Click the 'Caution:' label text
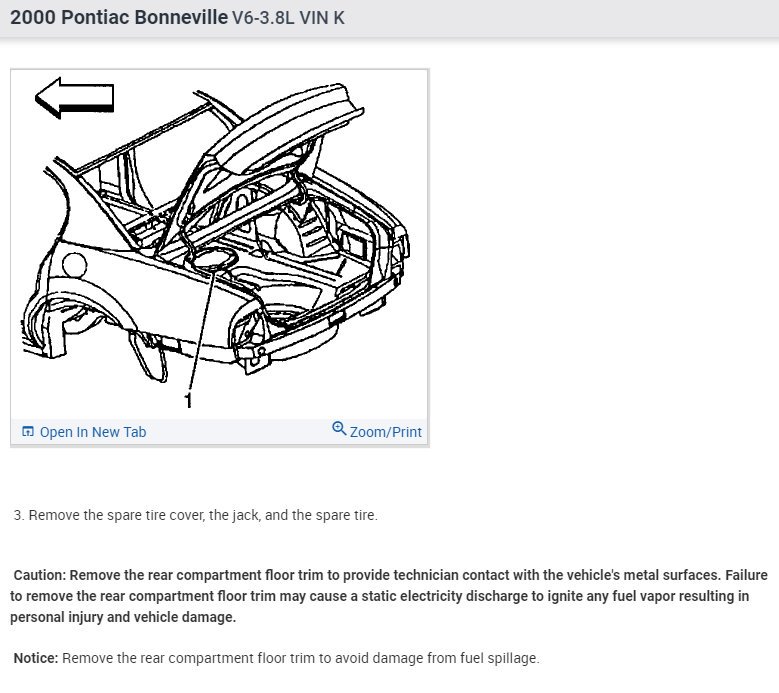This screenshot has height=693, width=779. click(x=40, y=575)
